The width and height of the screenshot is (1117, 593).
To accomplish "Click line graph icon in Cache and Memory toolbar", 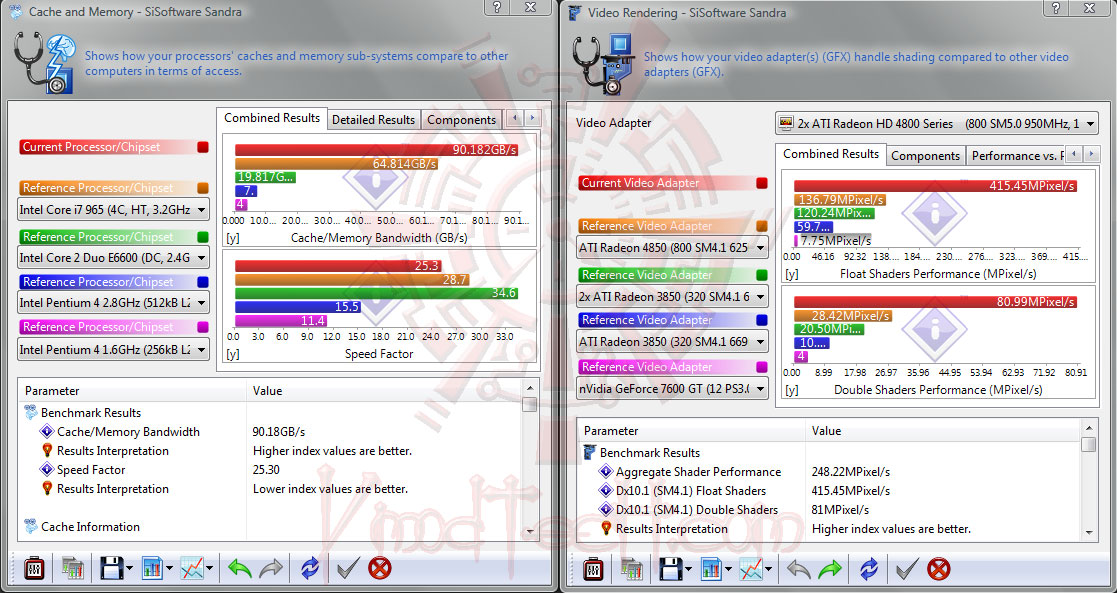I will tap(192, 568).
